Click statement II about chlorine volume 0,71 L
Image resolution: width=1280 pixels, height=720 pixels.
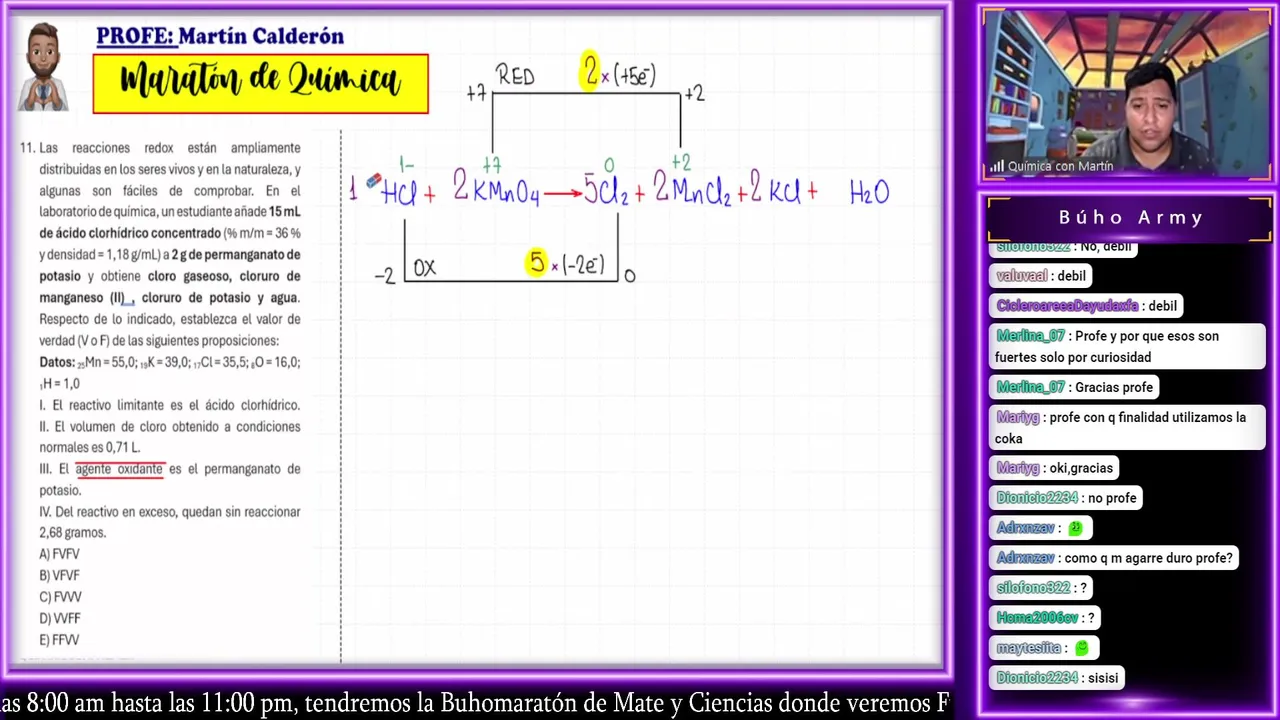coord(169,437)
